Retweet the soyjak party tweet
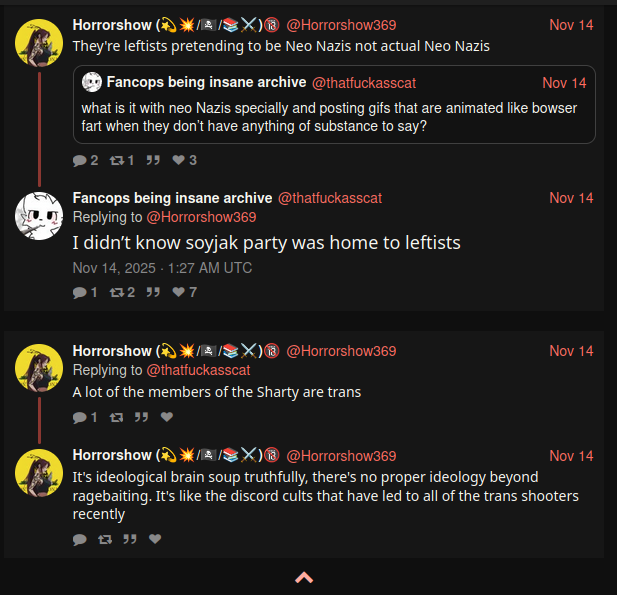617x595 pixels. 116,292
